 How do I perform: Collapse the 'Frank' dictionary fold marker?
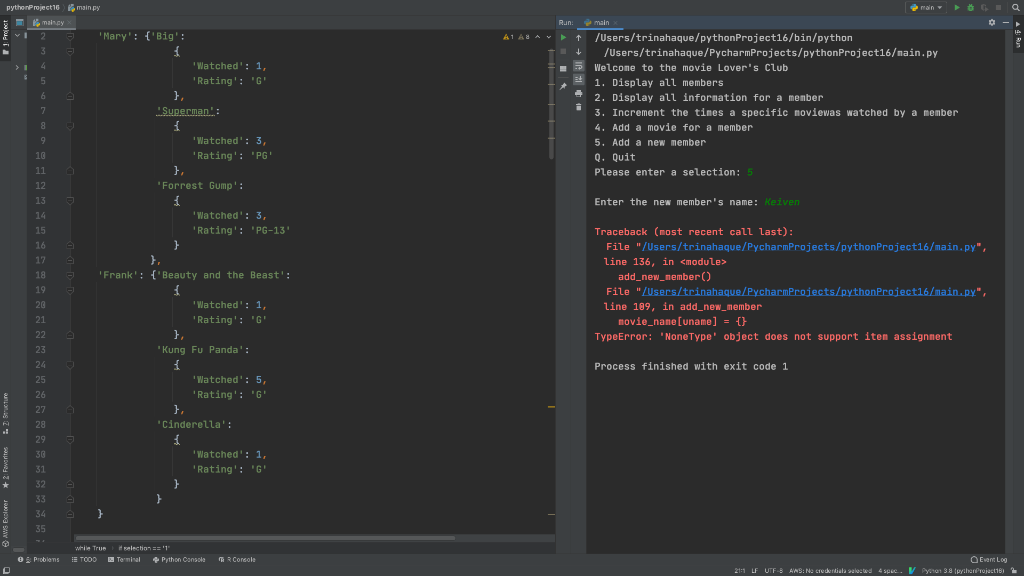click(72, 275)
